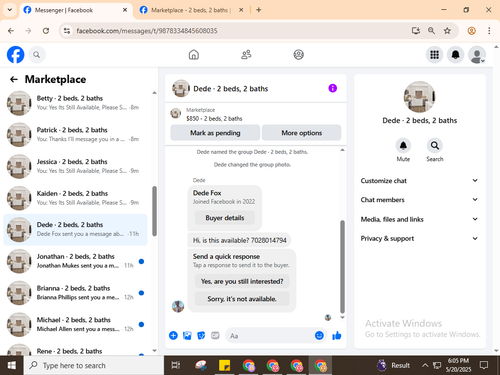Send 'Sorry, it's not available.' response

tap(242, 299)
